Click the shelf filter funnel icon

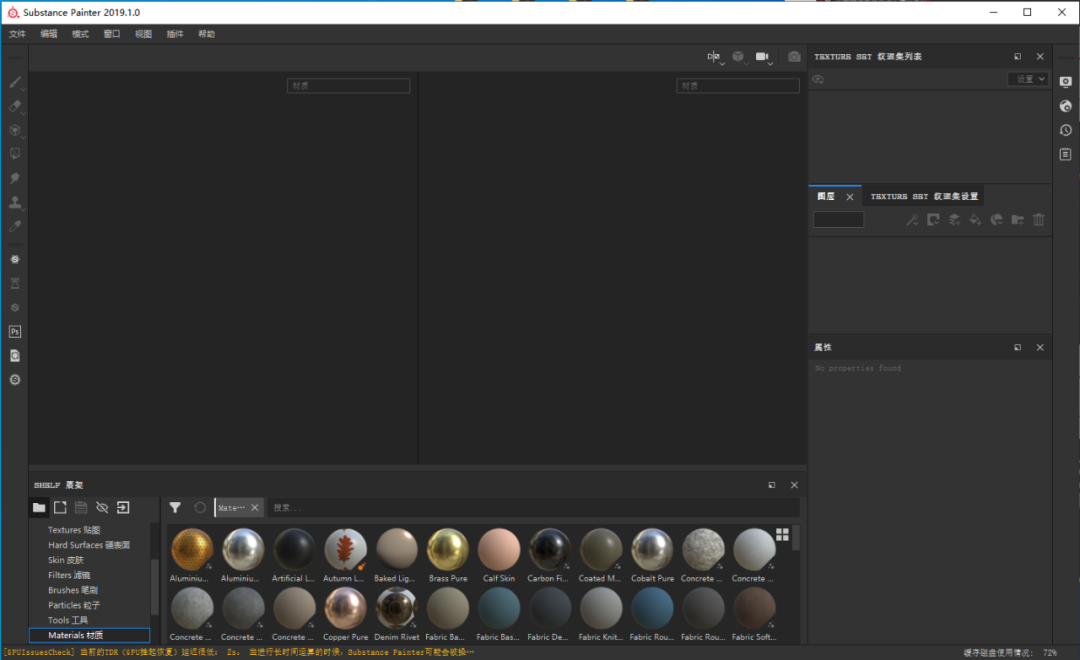[x=175, y=508]
